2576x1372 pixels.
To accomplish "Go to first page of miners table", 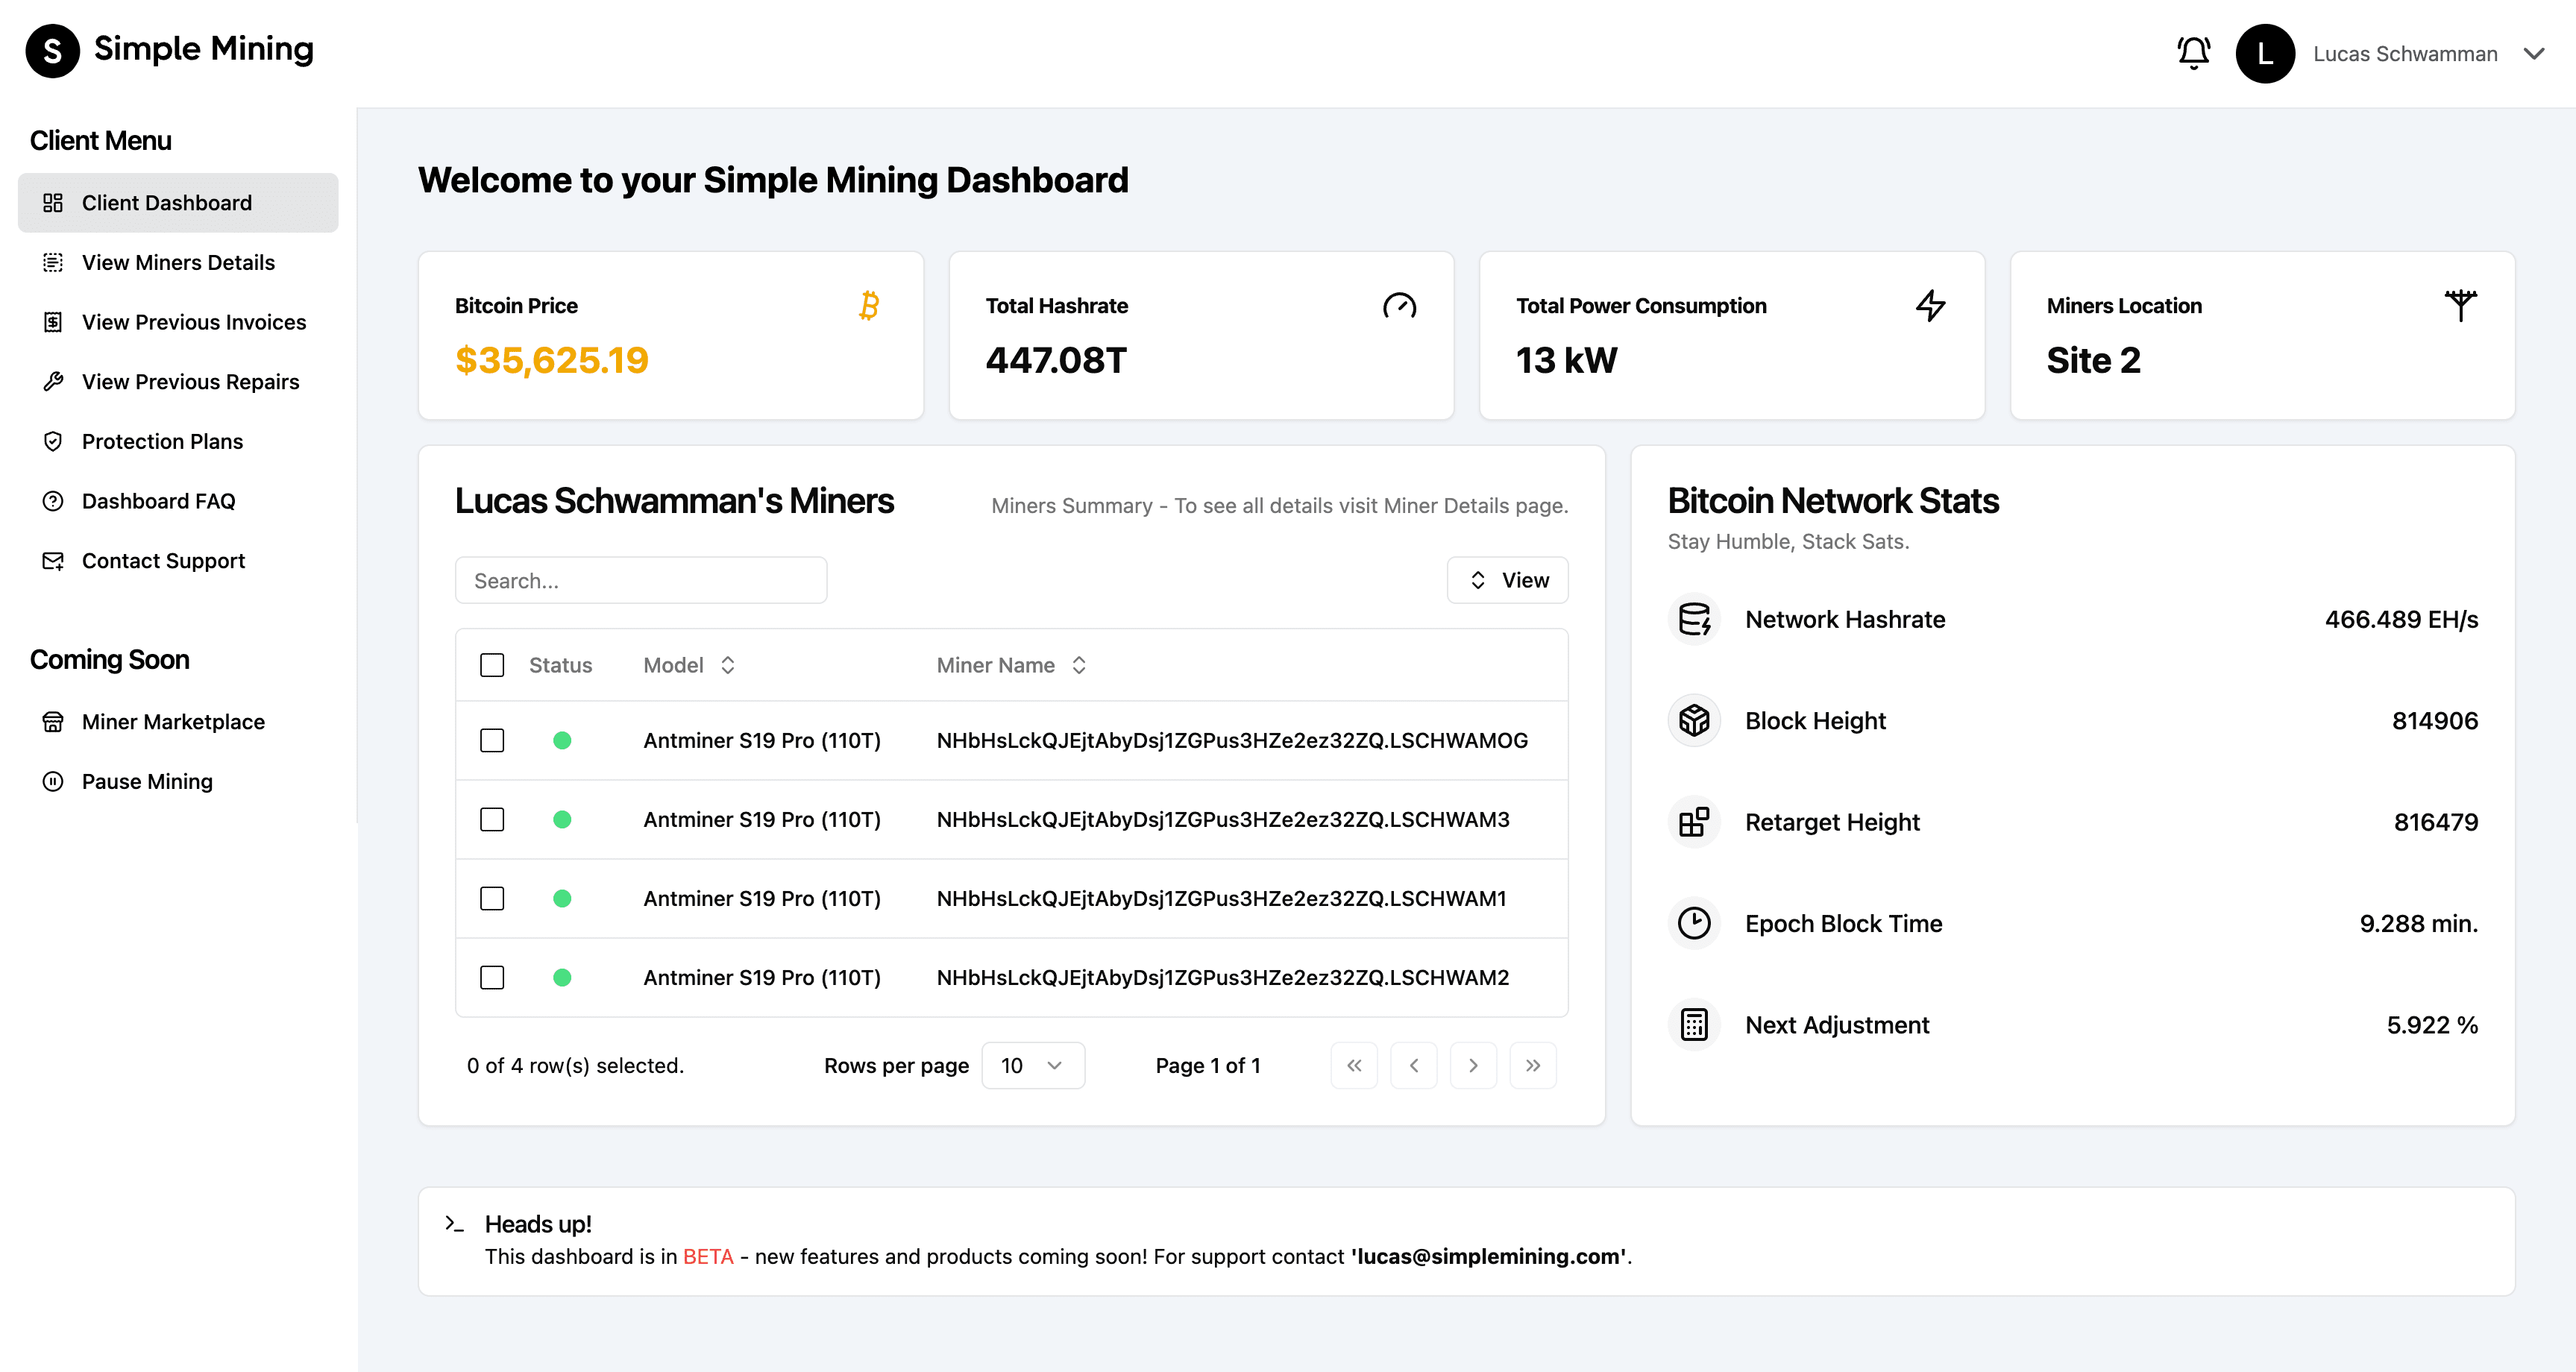I will (1354, 1065).
